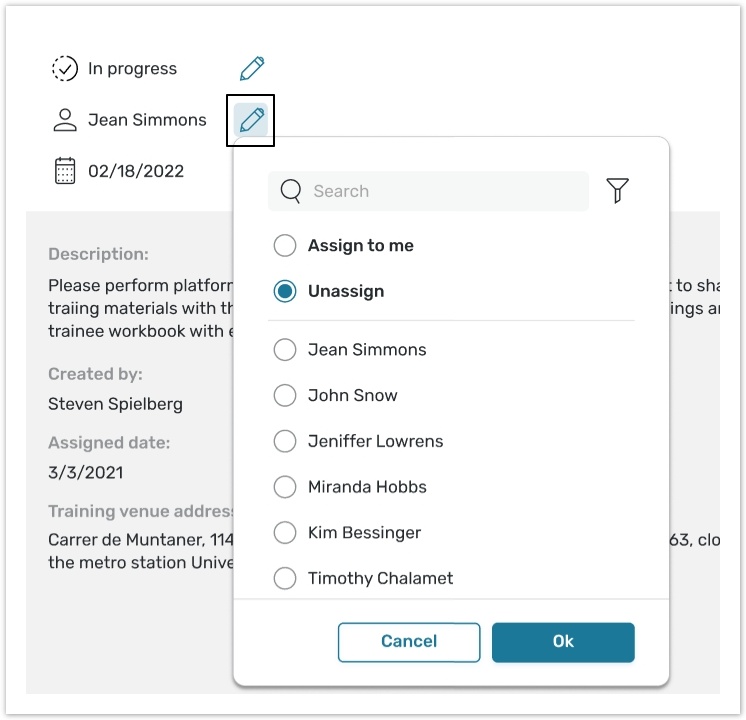Click the edit pencil beside Jean Simmons
746x720 pixels.
coord(252,121)
